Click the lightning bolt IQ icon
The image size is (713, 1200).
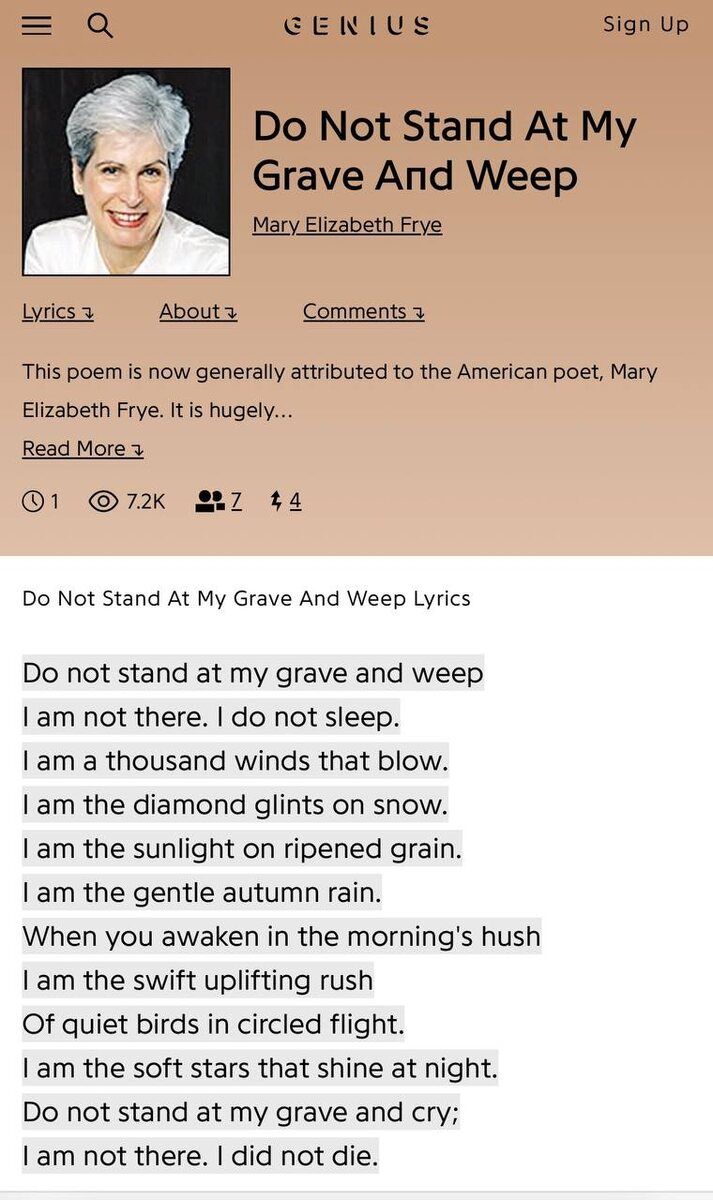pyautogui.click(x=277, y=501)
